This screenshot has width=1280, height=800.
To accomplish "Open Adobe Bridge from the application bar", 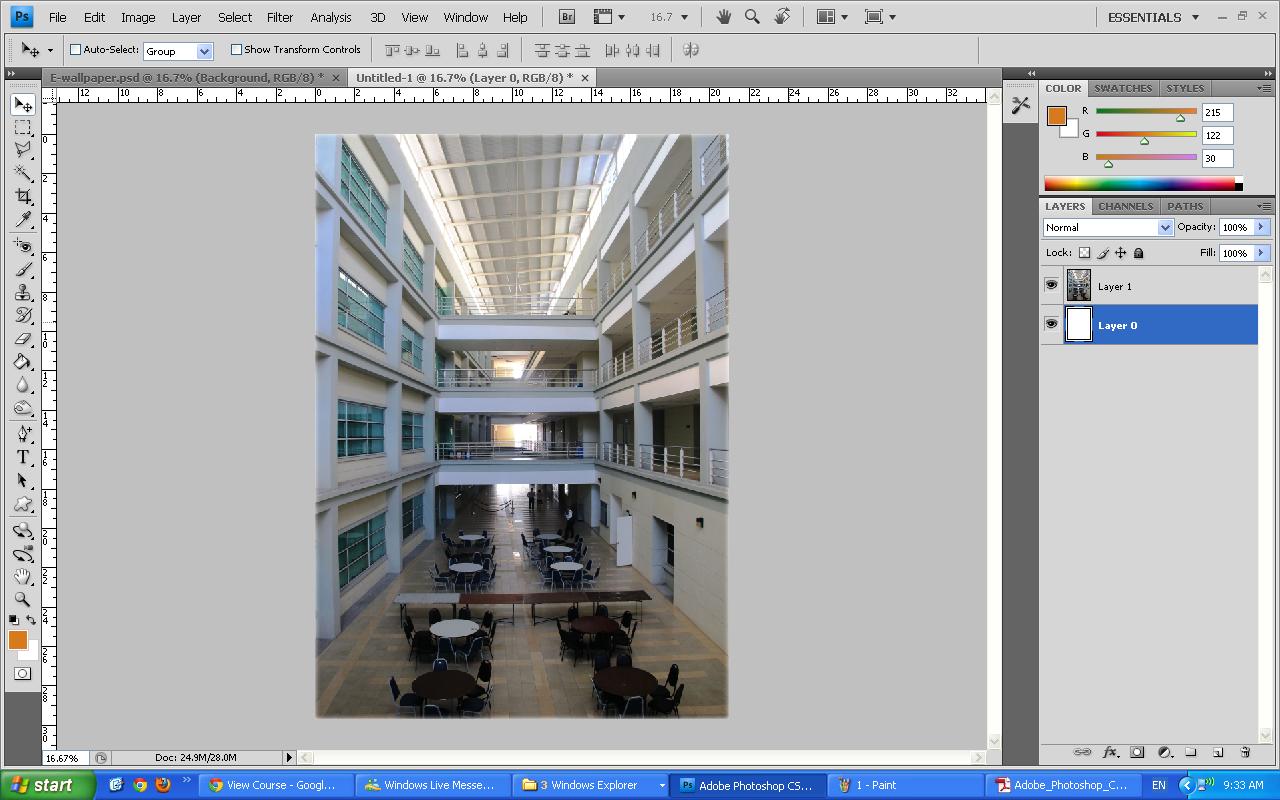I will (x=565, y=16).
